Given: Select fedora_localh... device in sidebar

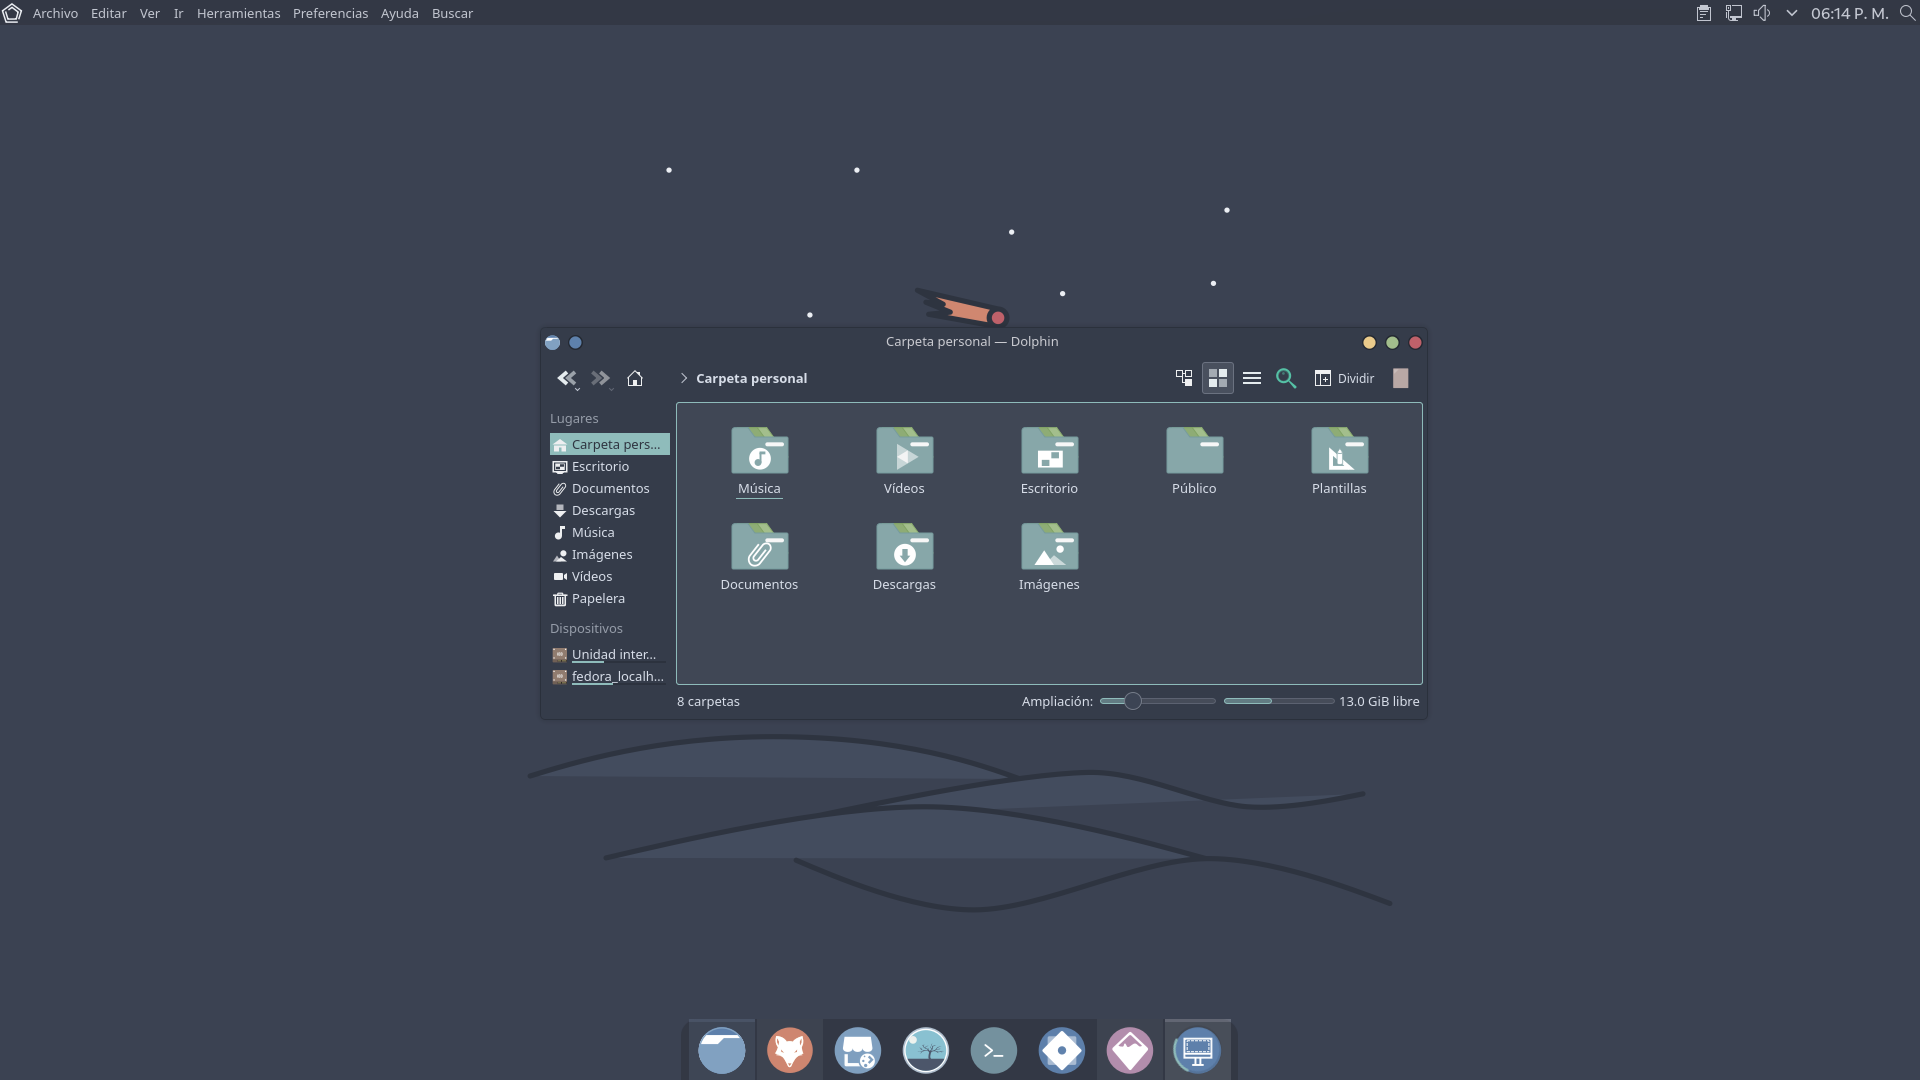Looking at the screenshot, I should click(610, 676).
